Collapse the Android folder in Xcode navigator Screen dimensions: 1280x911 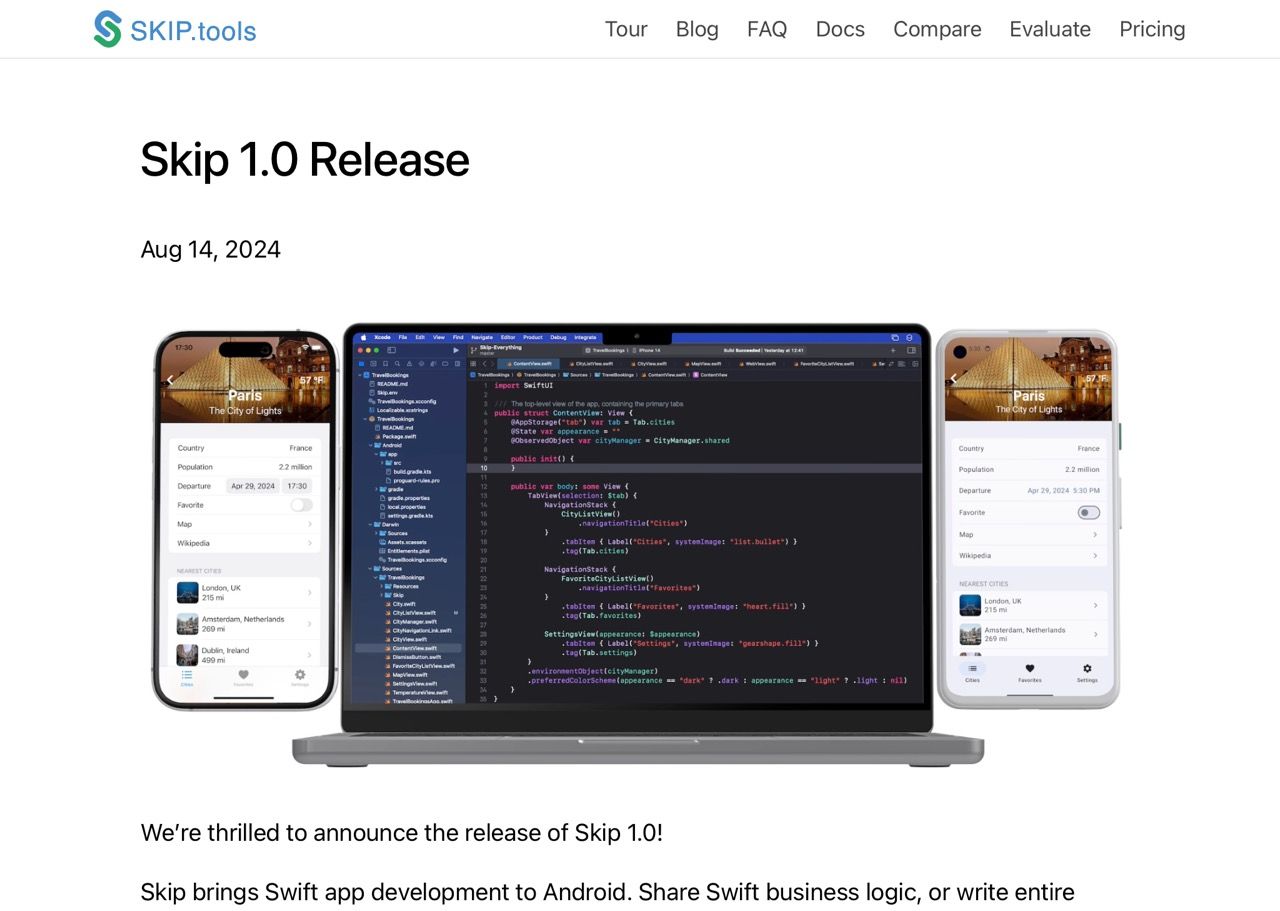point(370,445)
